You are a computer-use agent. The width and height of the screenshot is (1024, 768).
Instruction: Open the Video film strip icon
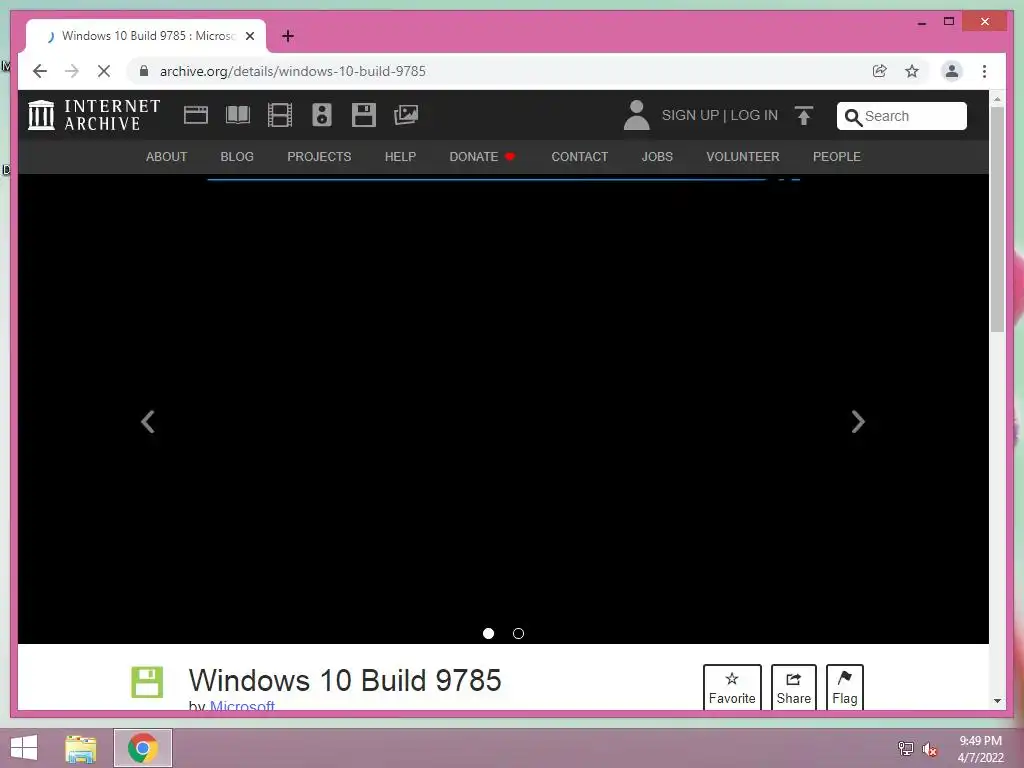pyautogui.click(x=280, y=116)
